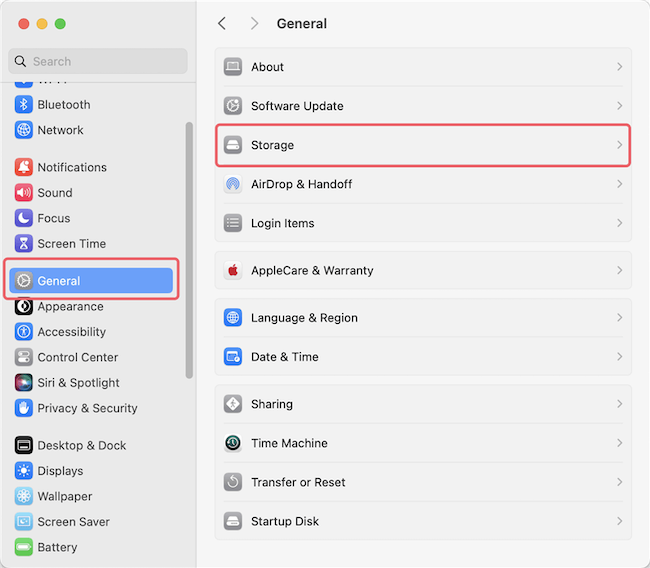Click the Control Center icon
The image size is (650, 568).
[24, 357]
